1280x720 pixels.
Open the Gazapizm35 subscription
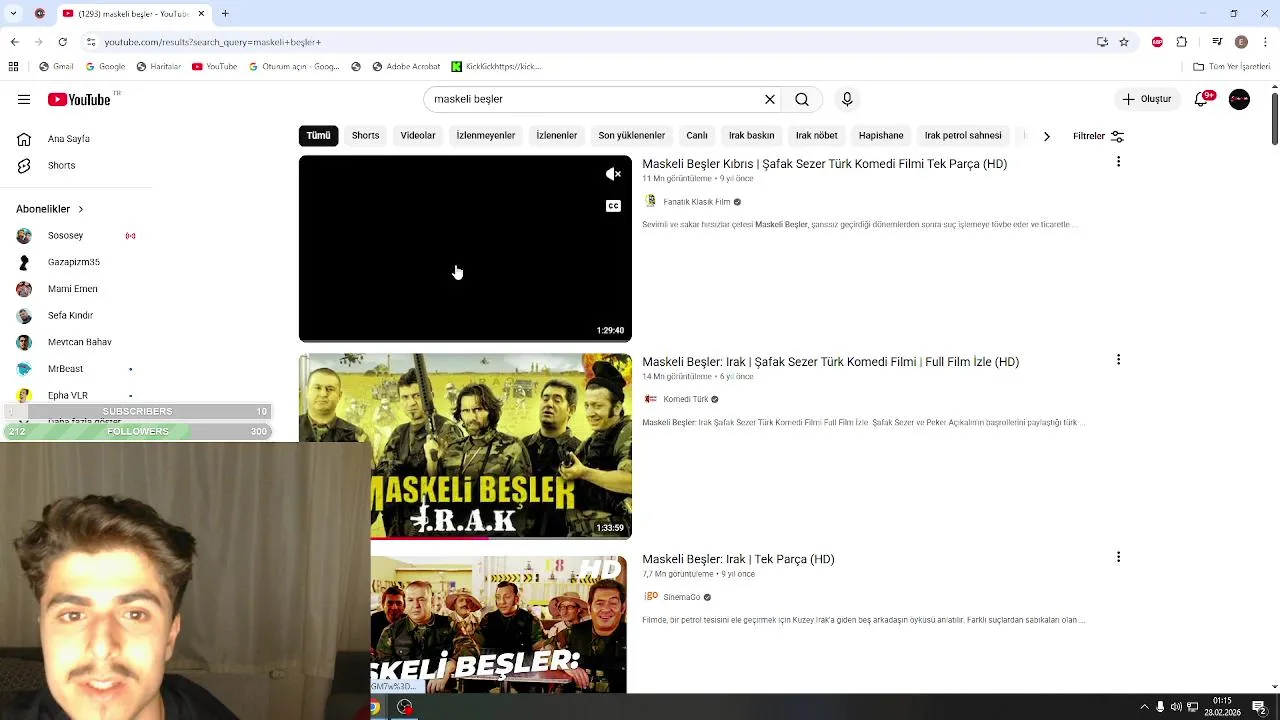point(73,262)
